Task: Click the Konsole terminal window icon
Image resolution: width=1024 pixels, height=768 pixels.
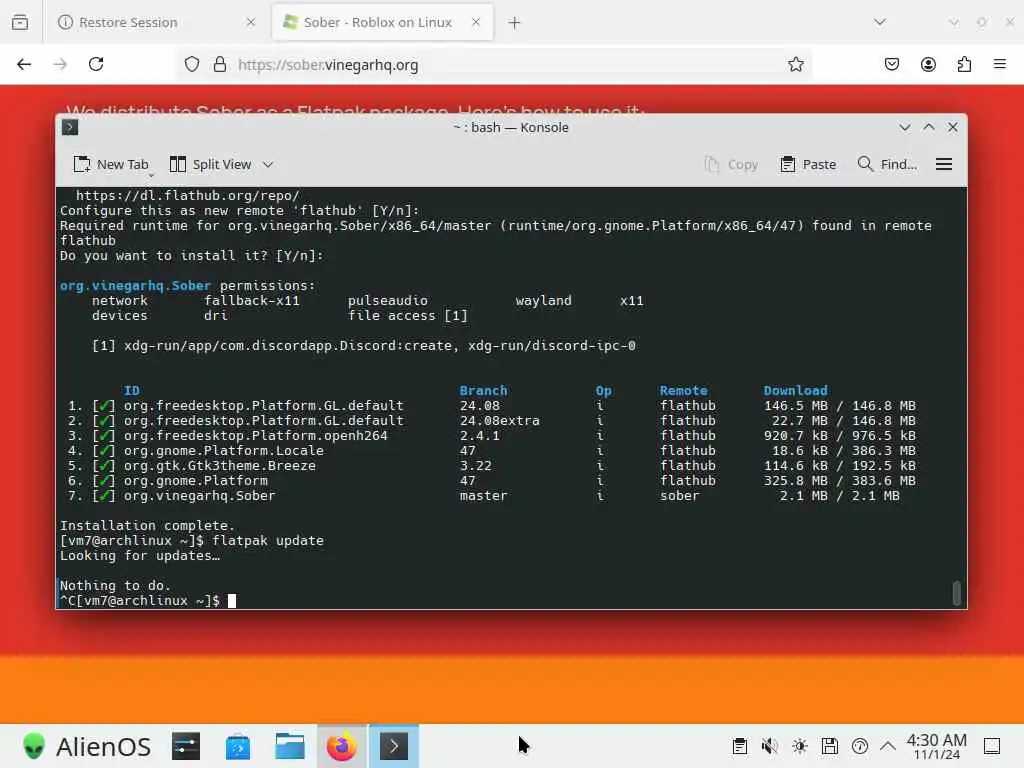Action: (70, 127)
